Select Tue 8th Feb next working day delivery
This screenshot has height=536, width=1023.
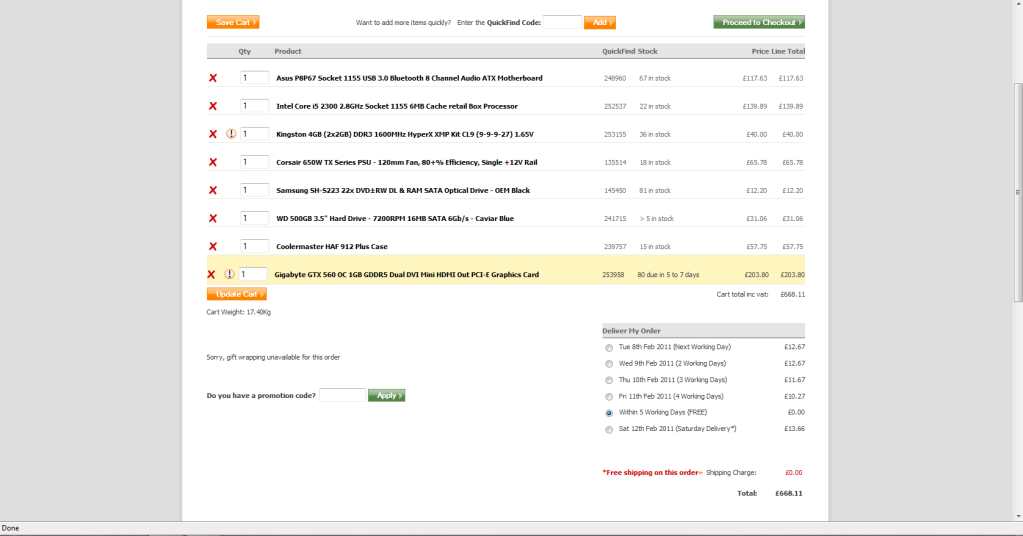point(609,348)
